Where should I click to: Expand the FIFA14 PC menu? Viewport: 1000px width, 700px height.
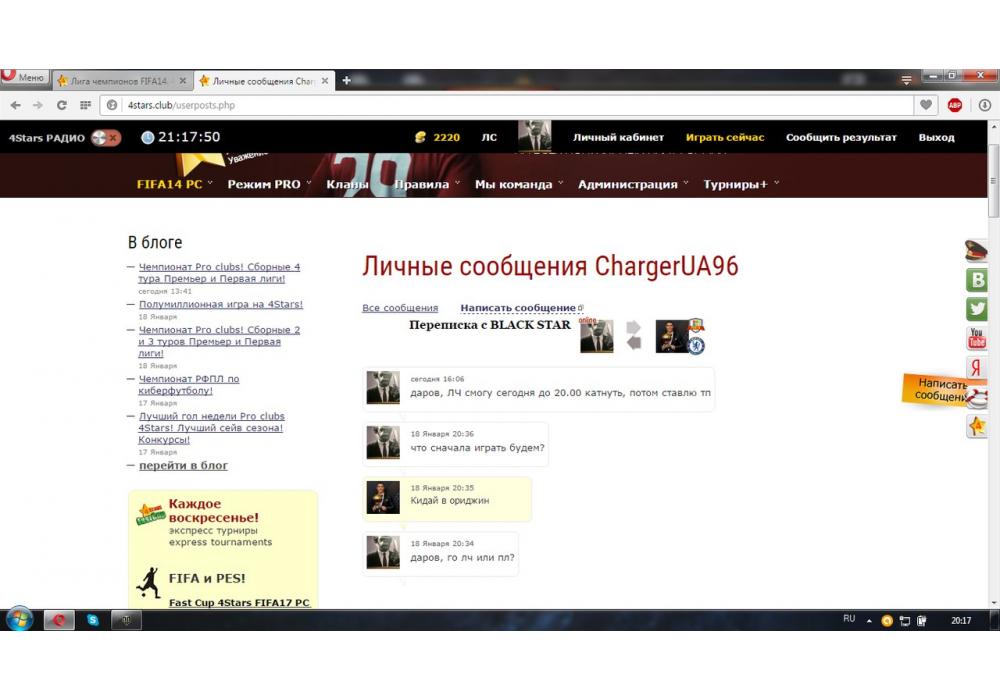pyautogui.click(x=175, y=184)
